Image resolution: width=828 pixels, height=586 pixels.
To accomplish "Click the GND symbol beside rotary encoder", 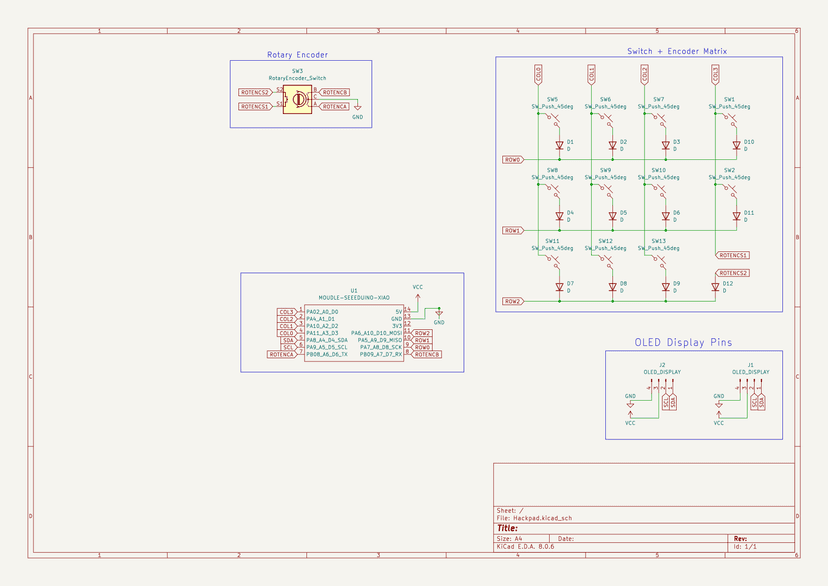I will pyautogui.click(x=358, y=107).
